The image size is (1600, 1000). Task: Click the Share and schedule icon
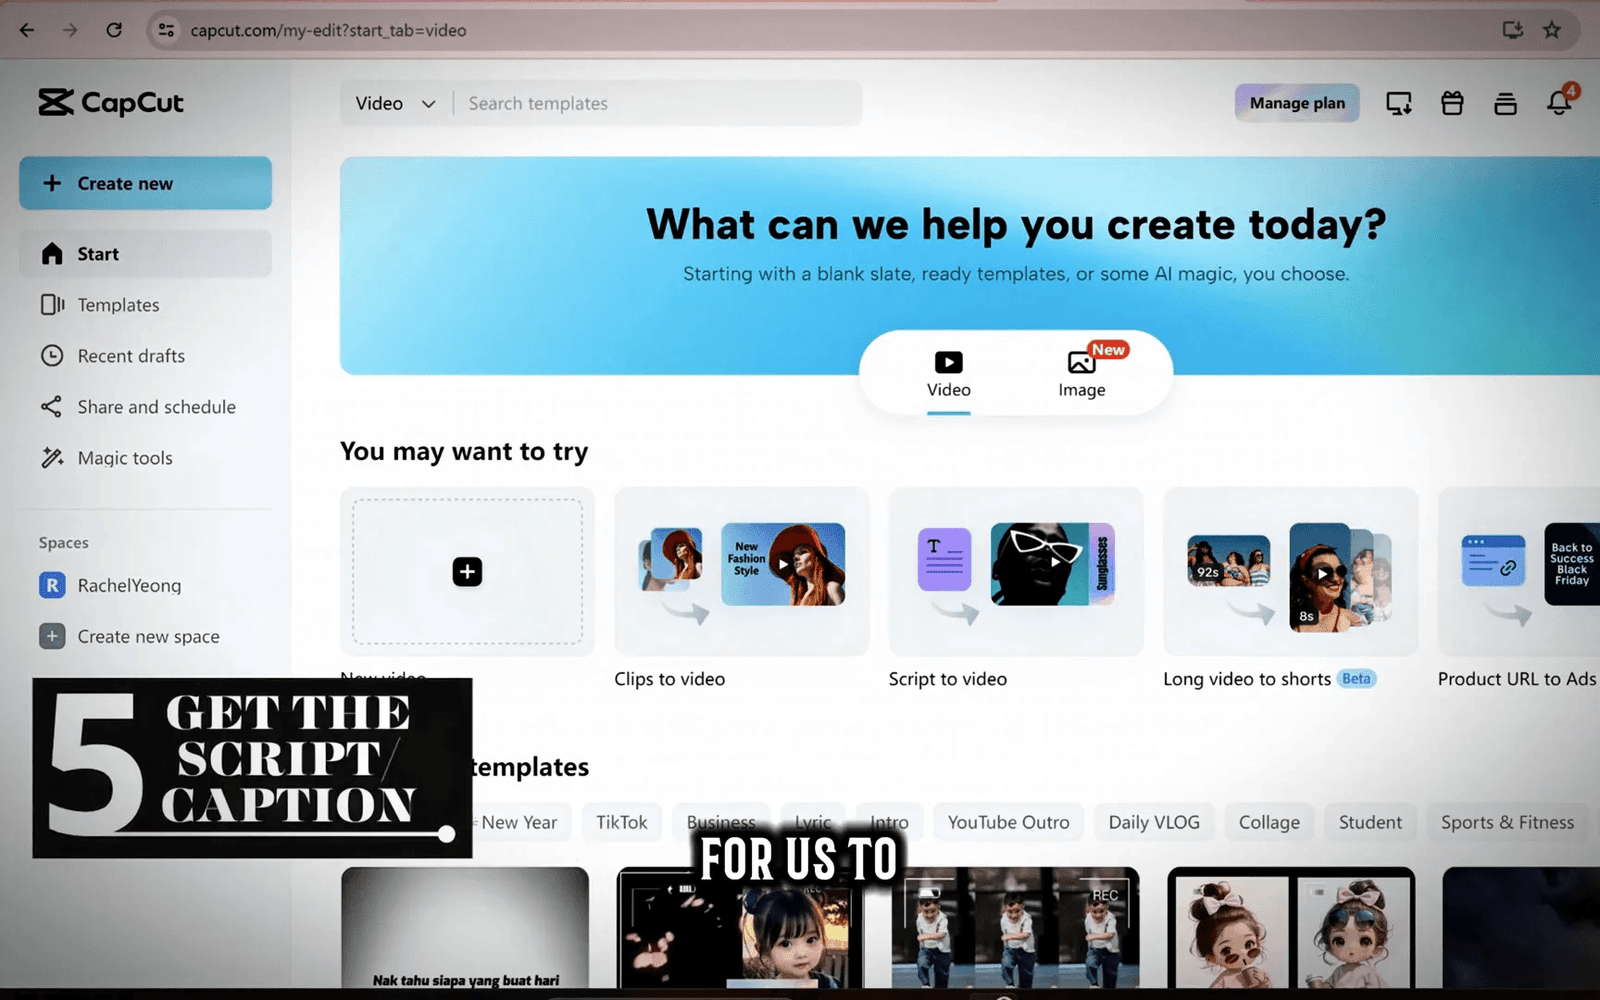52,407
